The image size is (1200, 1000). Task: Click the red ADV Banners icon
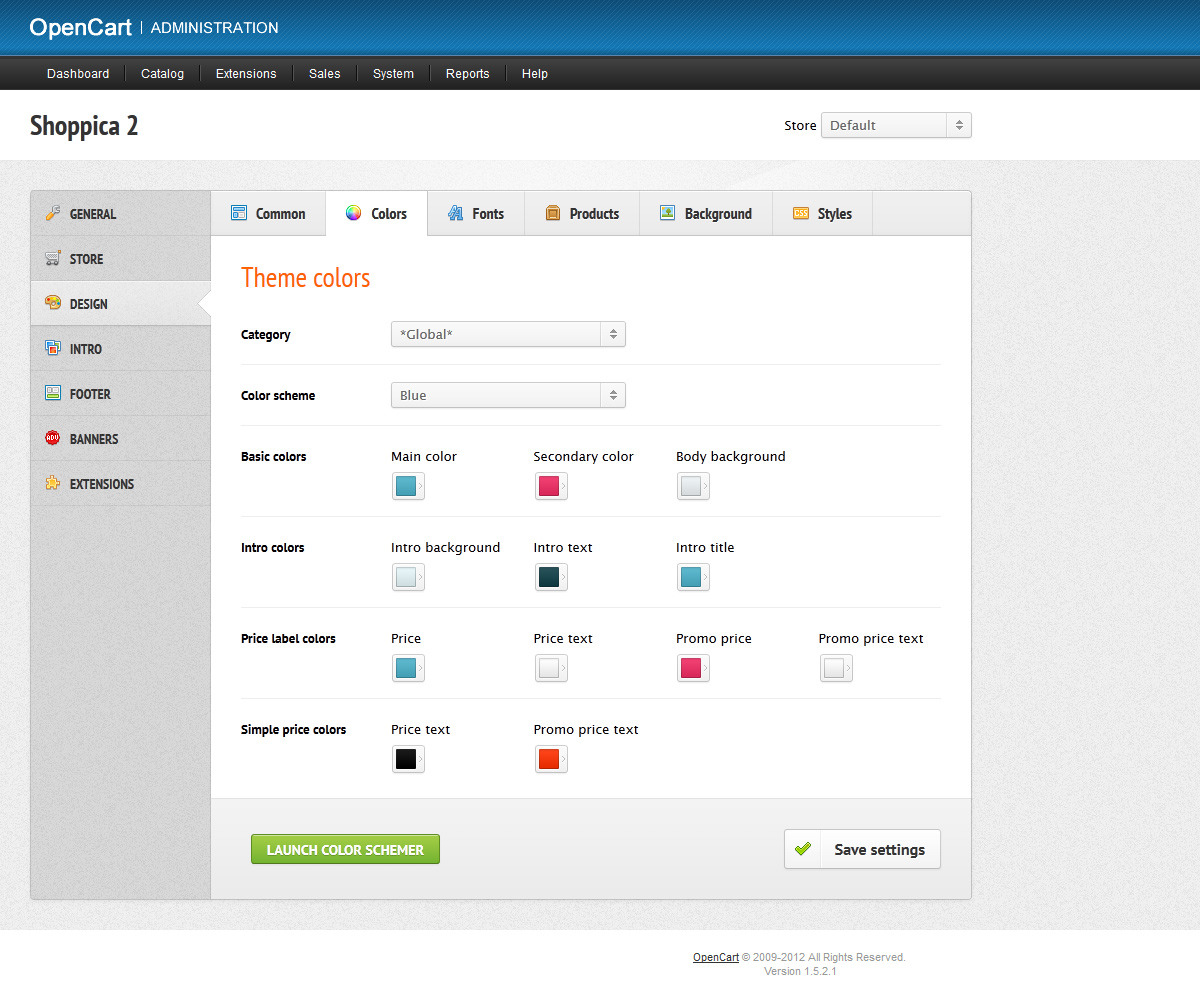[x=53, y=439]
